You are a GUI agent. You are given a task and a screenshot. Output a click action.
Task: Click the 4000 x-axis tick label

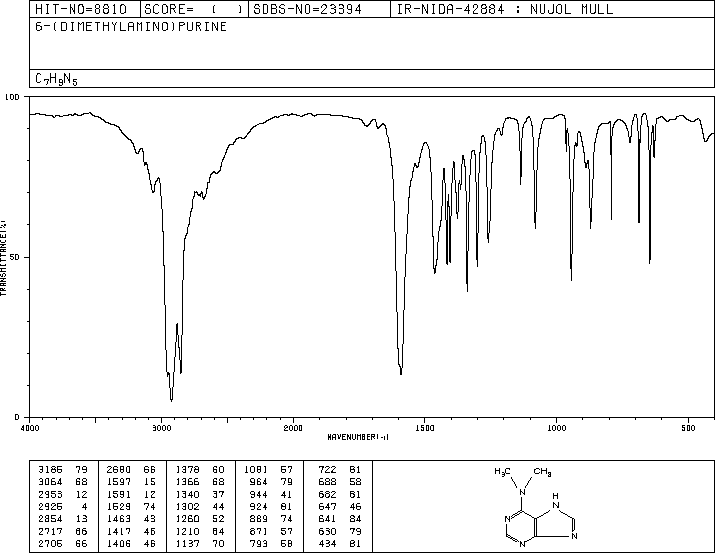tap(30, 428)
